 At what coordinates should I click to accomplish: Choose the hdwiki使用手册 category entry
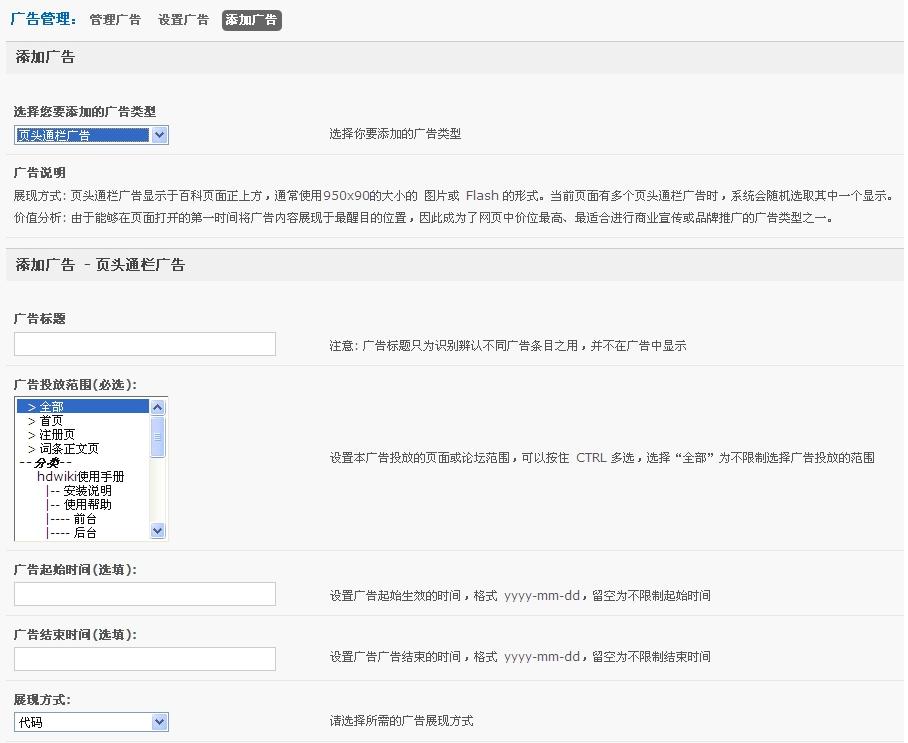tap(81, 477)
